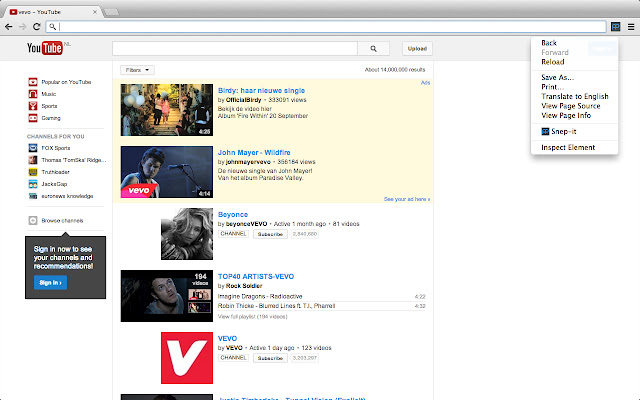The width and height of the screenshot is (640, 400).
Task: Reload the page with the toolbar refresh icon
Action: coord(37,26)
